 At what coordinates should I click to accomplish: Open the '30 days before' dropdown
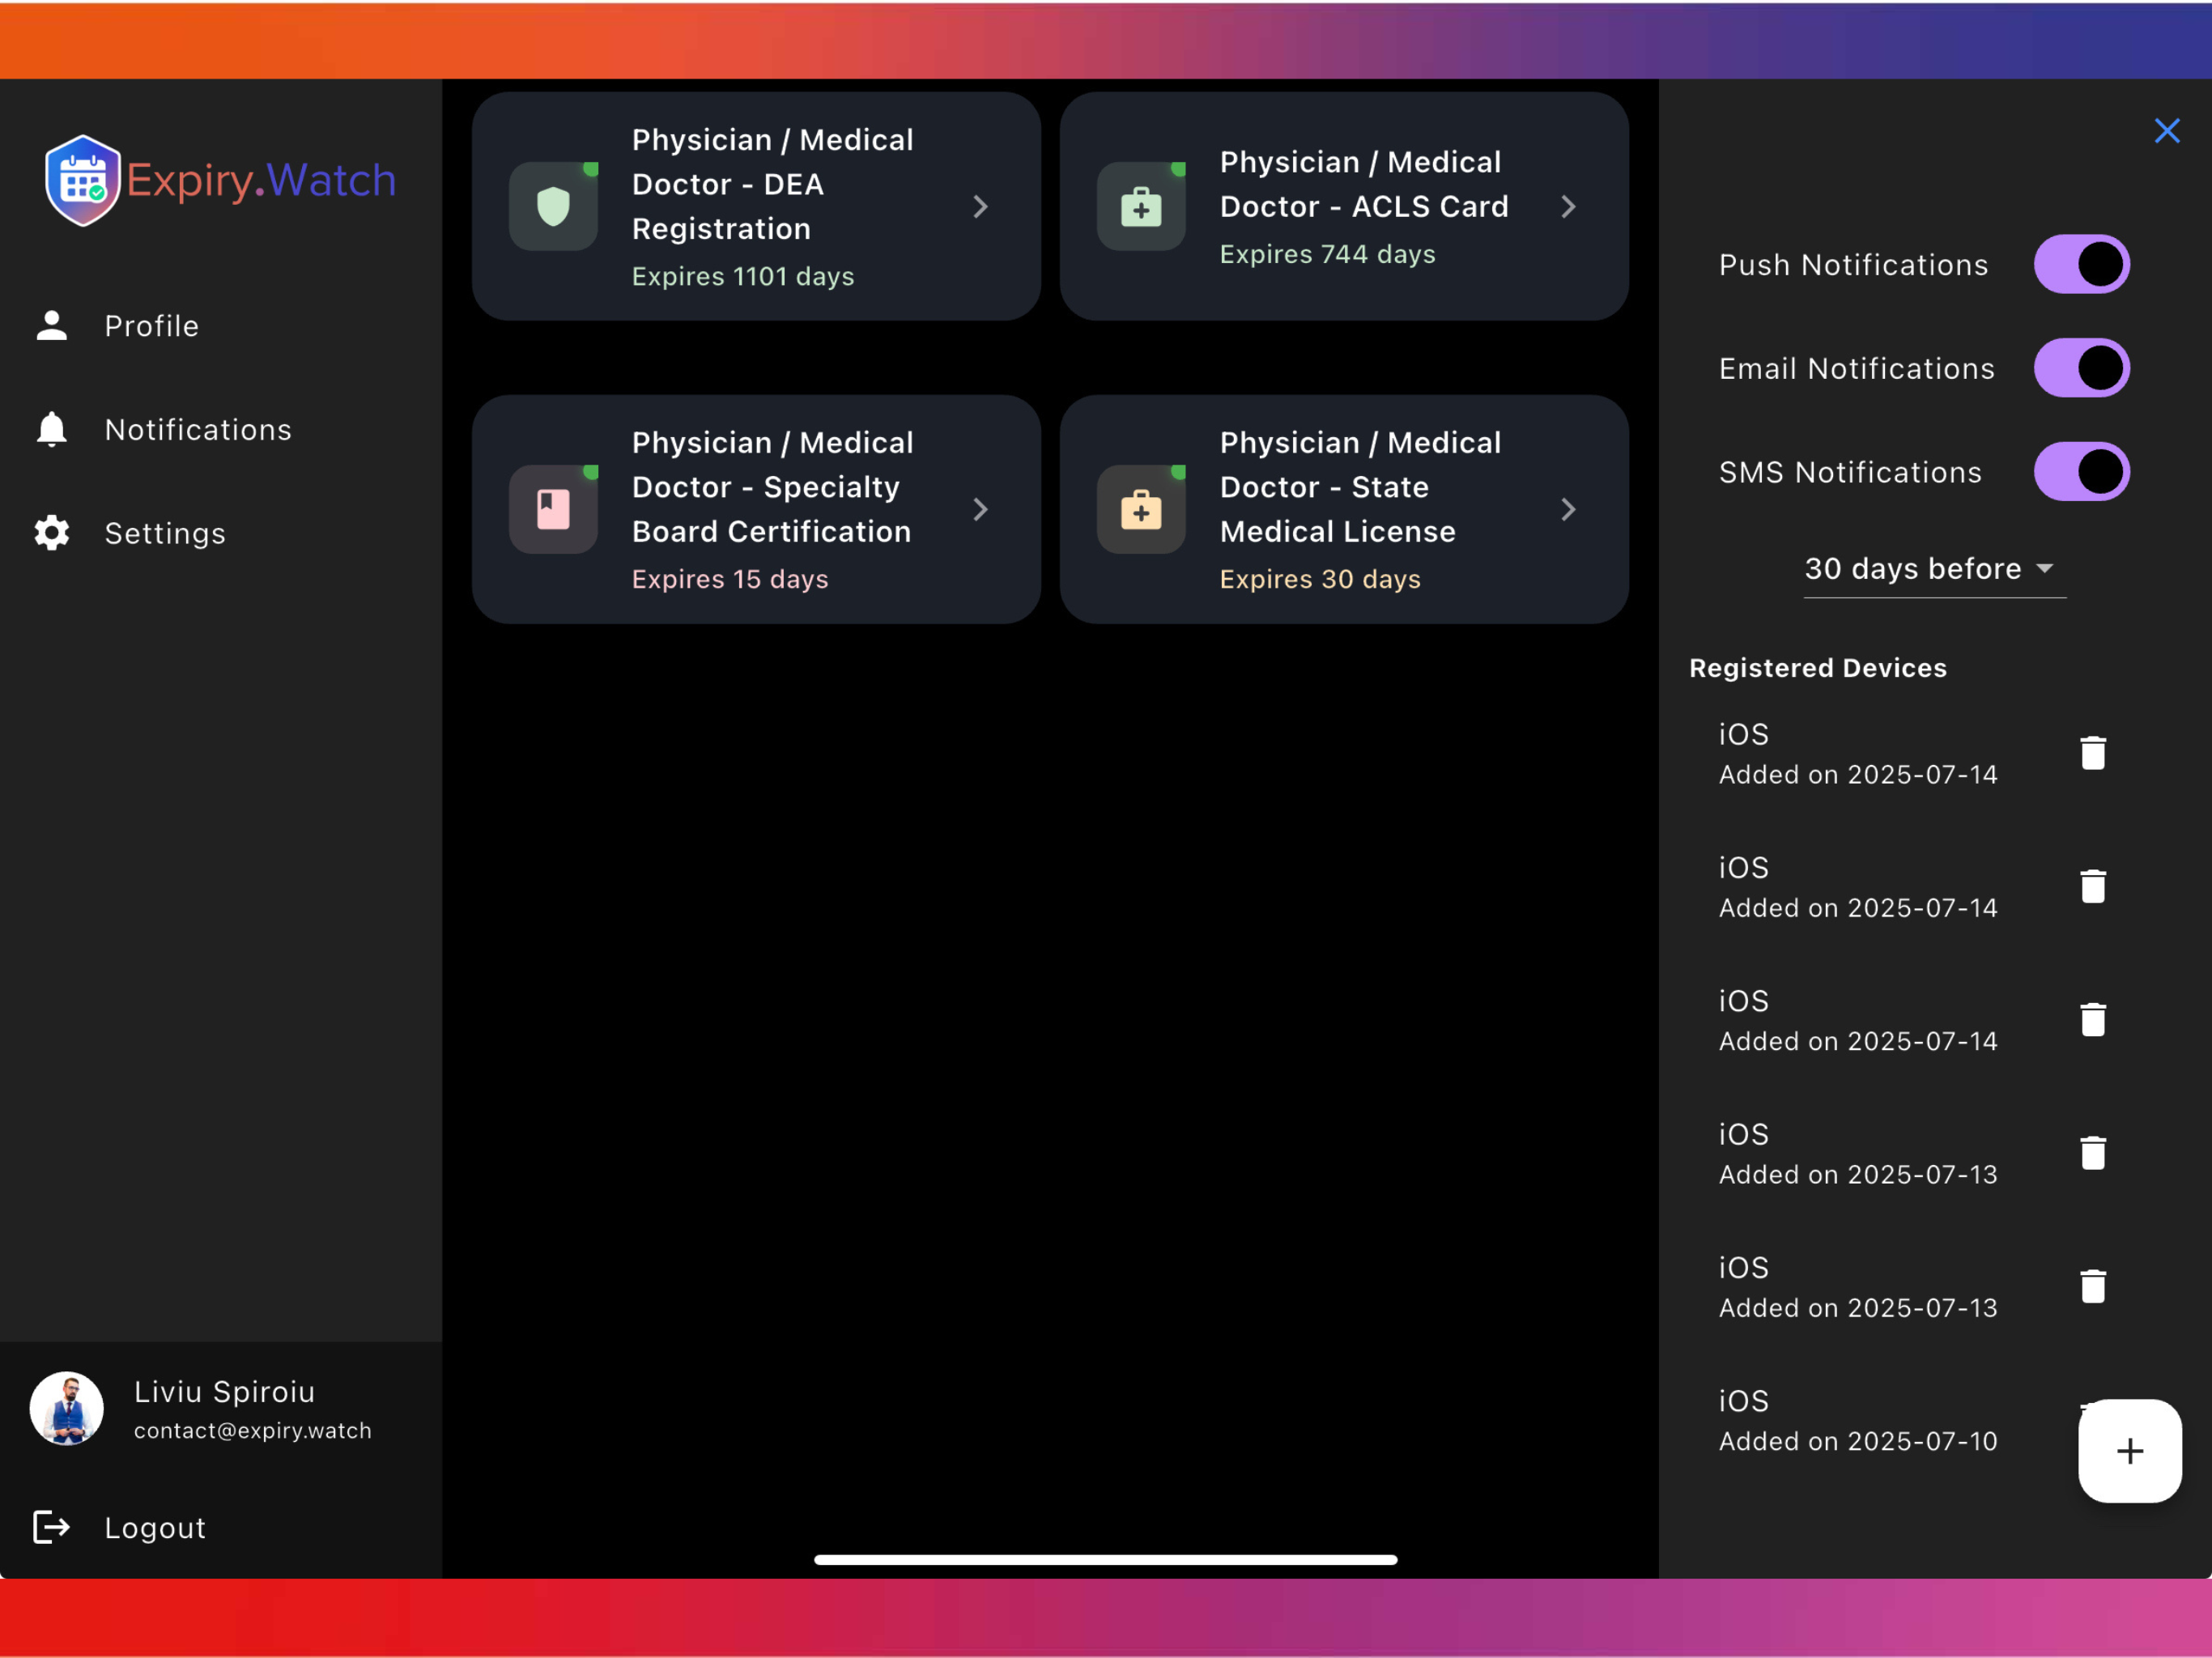point(1934,569)
